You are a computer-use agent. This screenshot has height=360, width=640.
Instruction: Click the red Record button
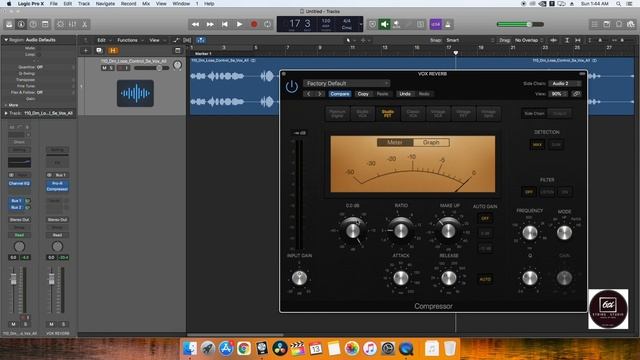point(254,24)
